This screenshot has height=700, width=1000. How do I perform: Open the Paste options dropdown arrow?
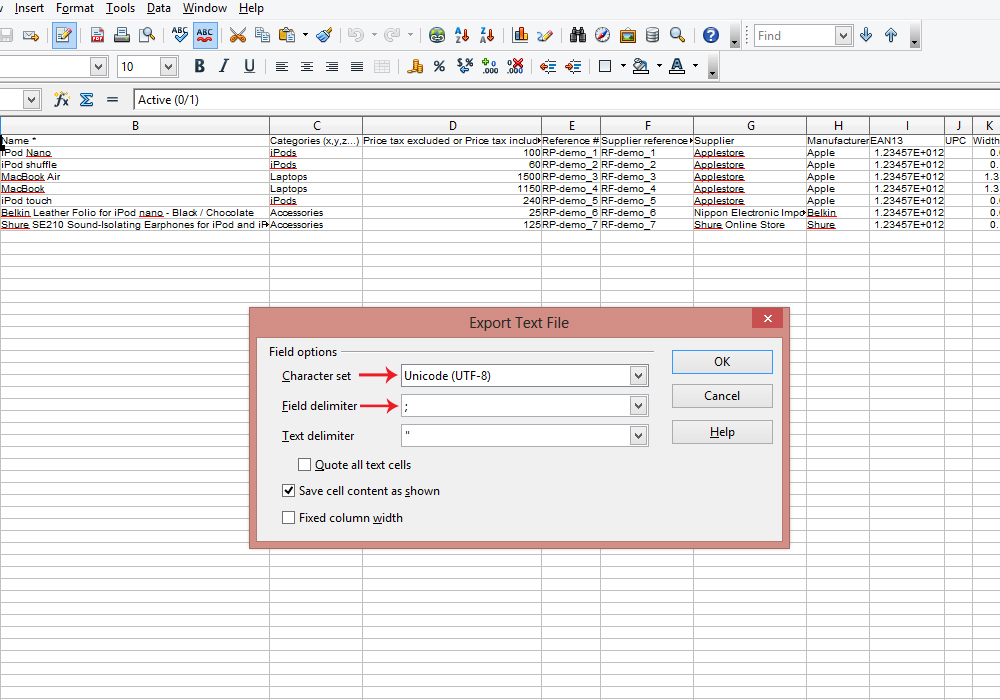[x=305, y=36]
